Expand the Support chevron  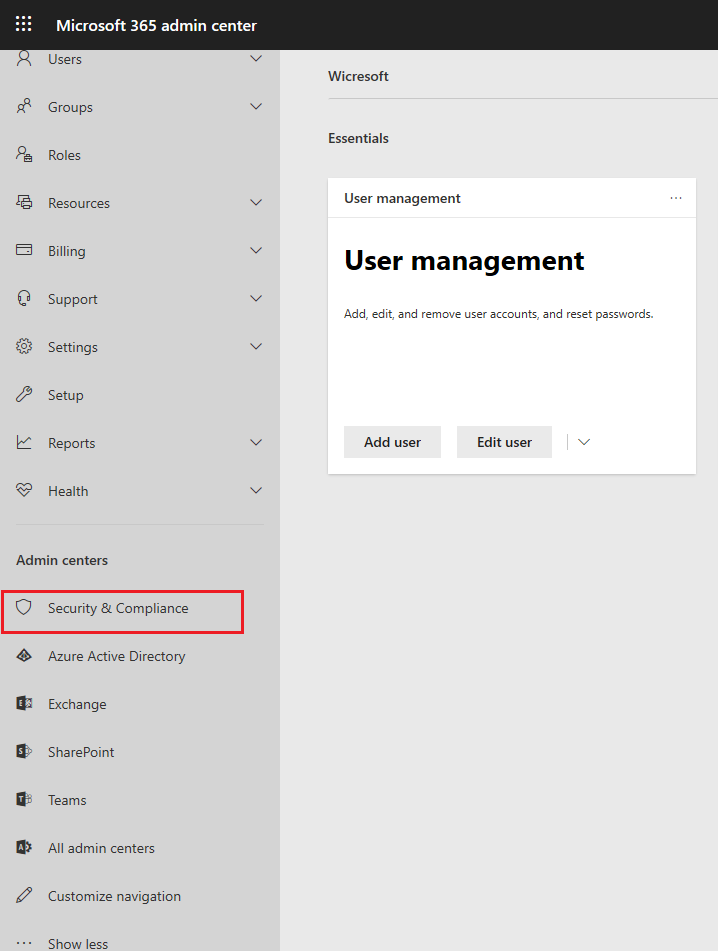256,298
